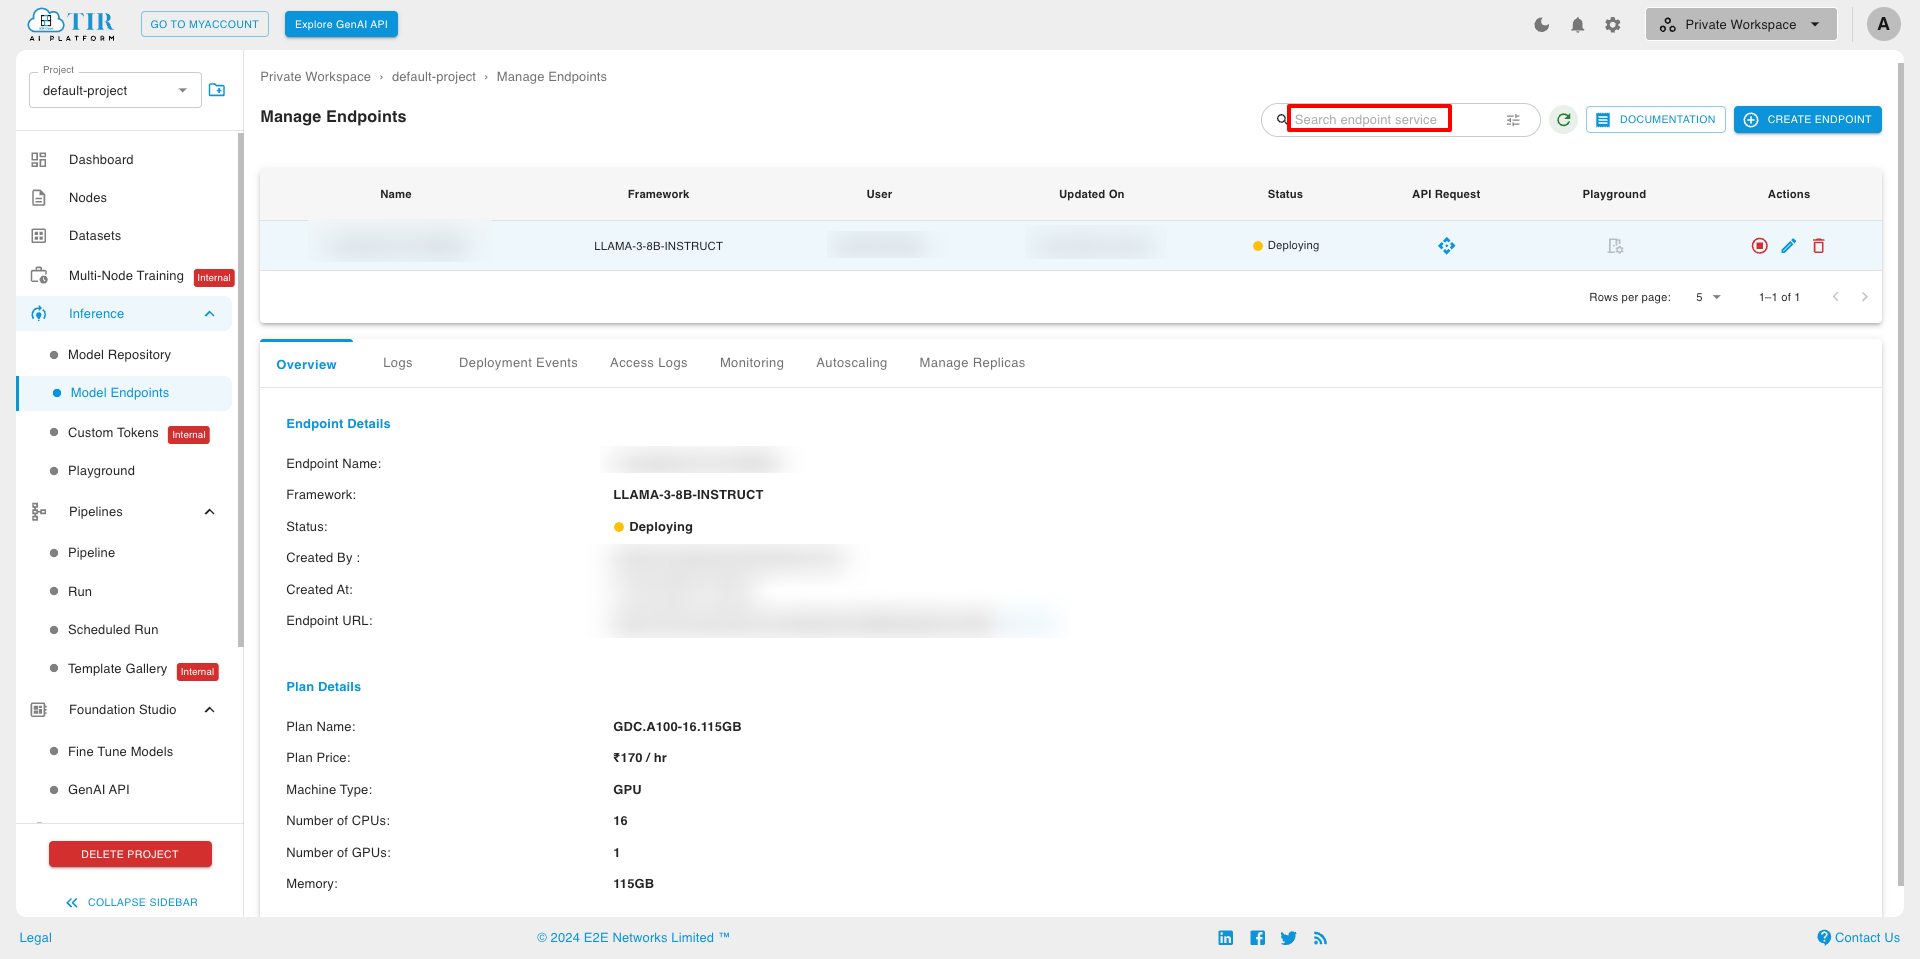Viewport: 1920px width, 959px height.
Task: Click the Multi-Node Training sidebar icon
Action: point(39,275)
